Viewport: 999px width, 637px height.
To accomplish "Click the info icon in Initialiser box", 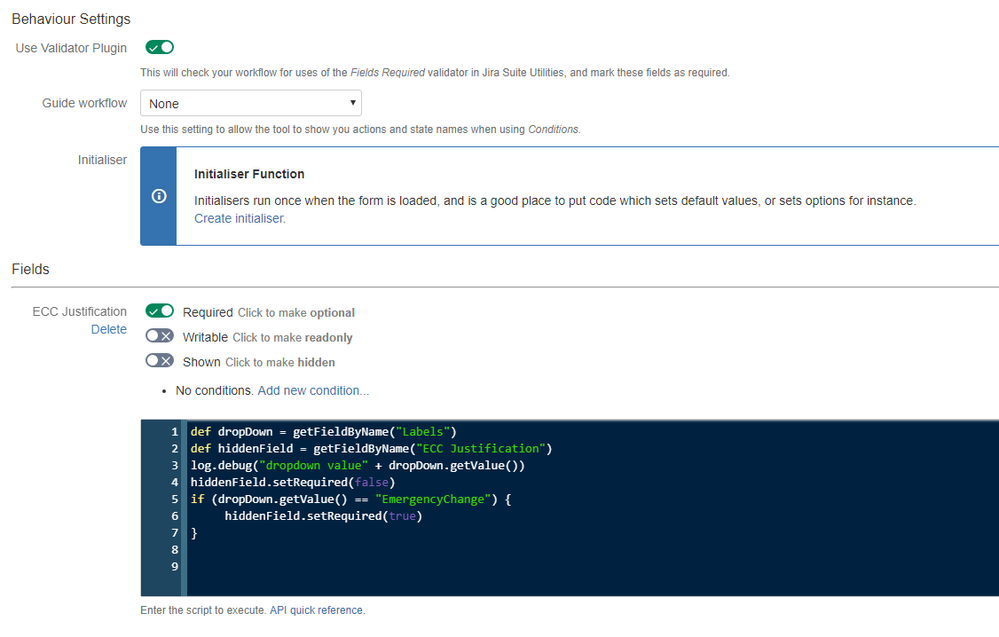I will pos(159,196).
